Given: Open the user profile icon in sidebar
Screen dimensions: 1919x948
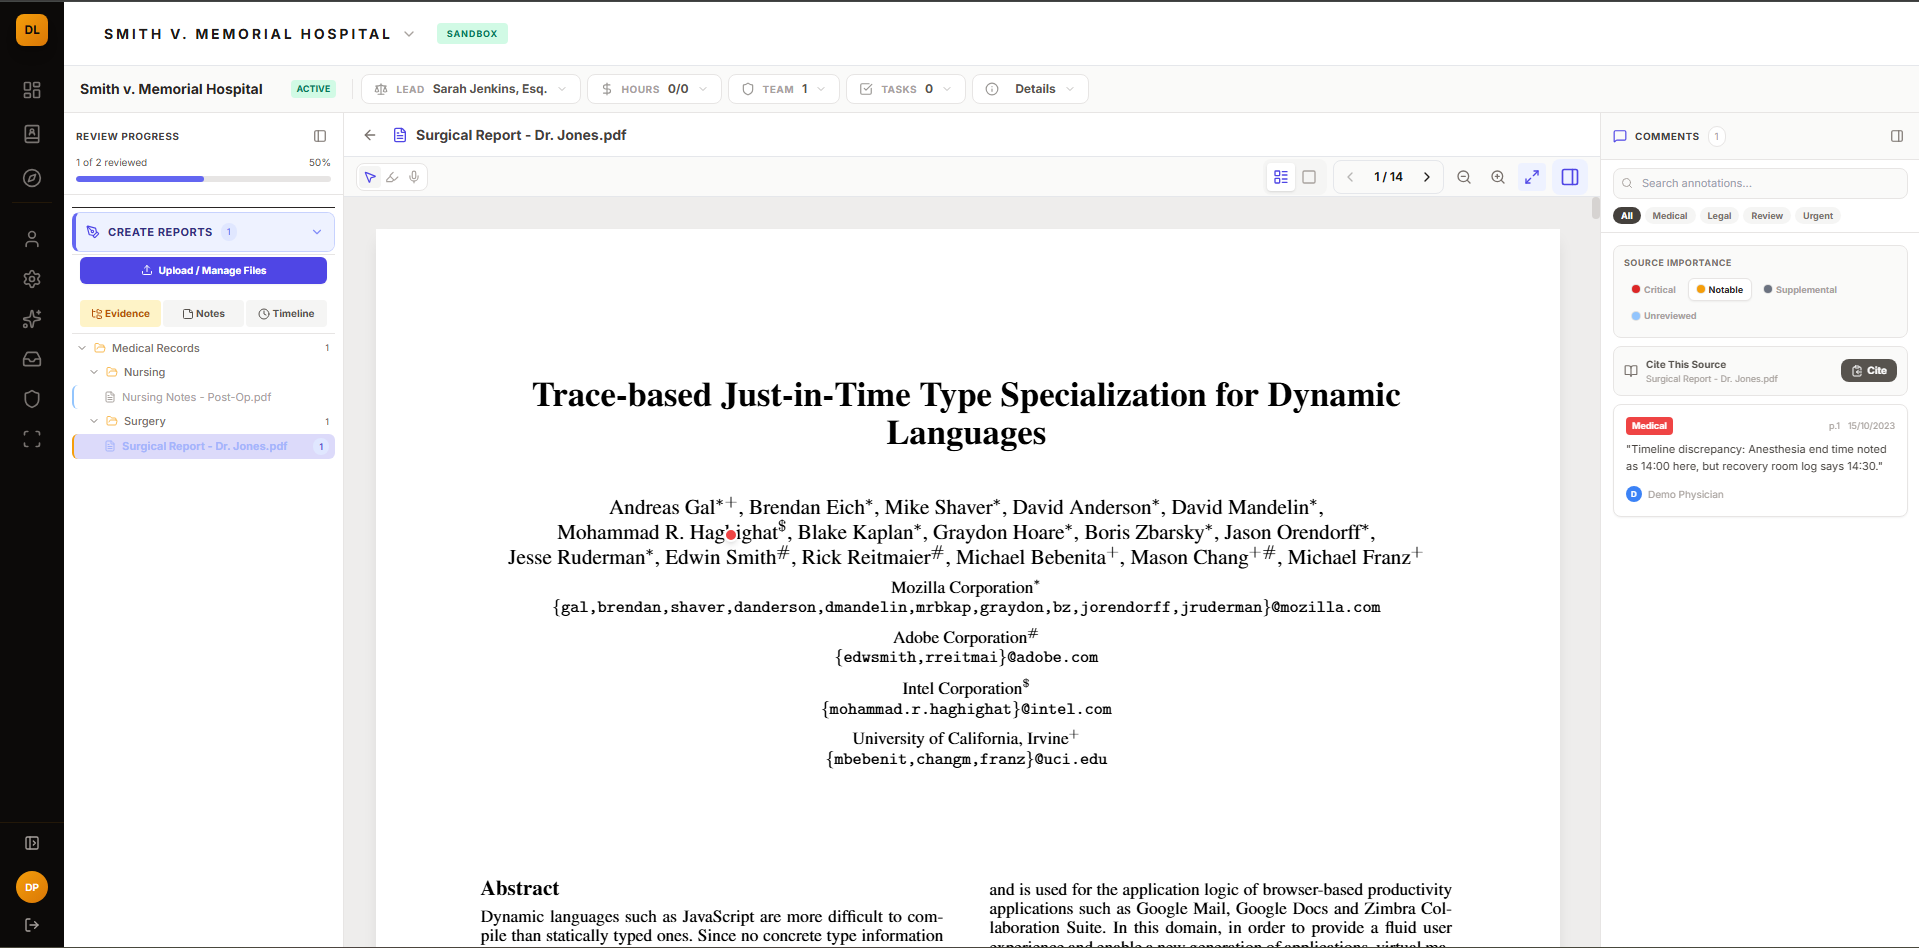Looking at the screenshot, I should point(32,239).
